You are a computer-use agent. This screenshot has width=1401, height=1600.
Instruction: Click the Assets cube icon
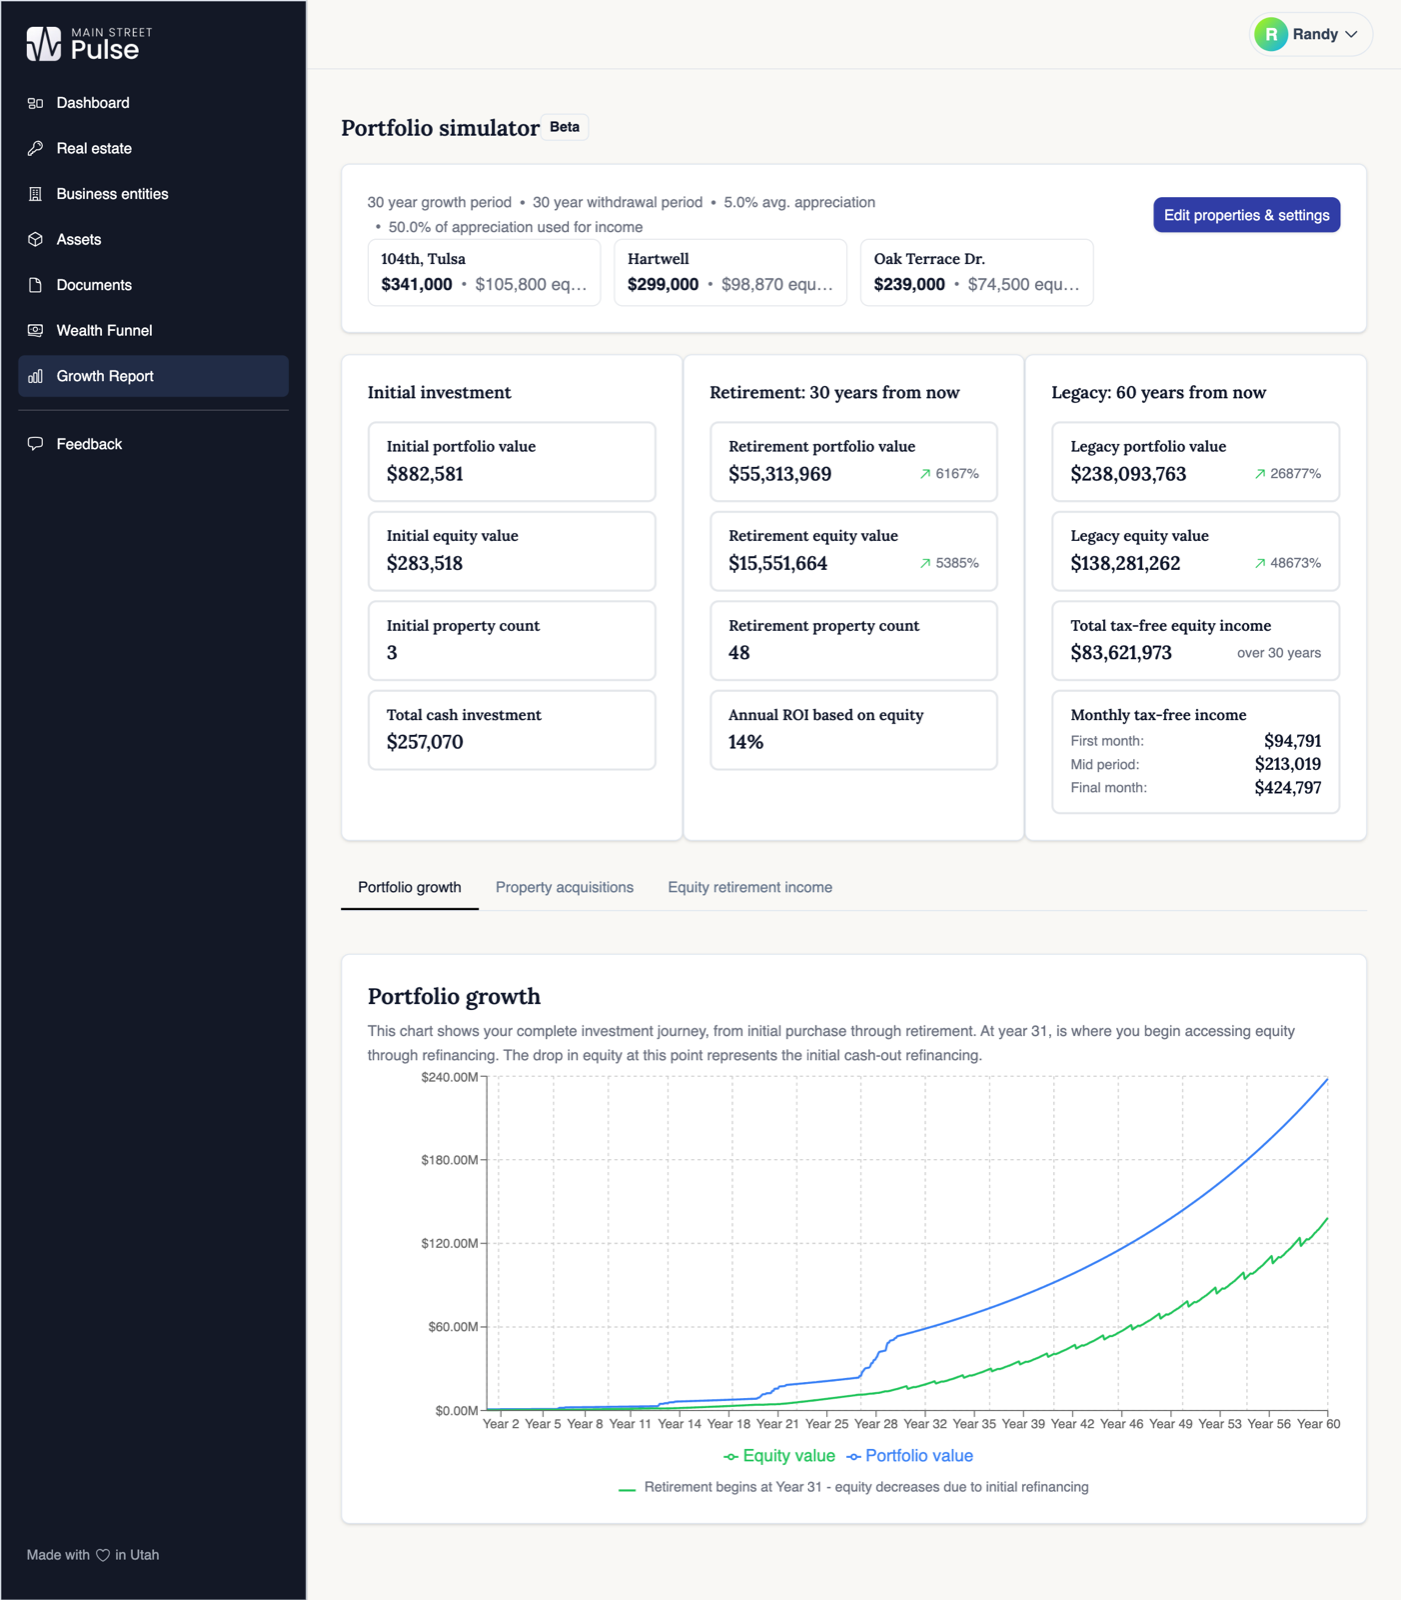[35, 239]
